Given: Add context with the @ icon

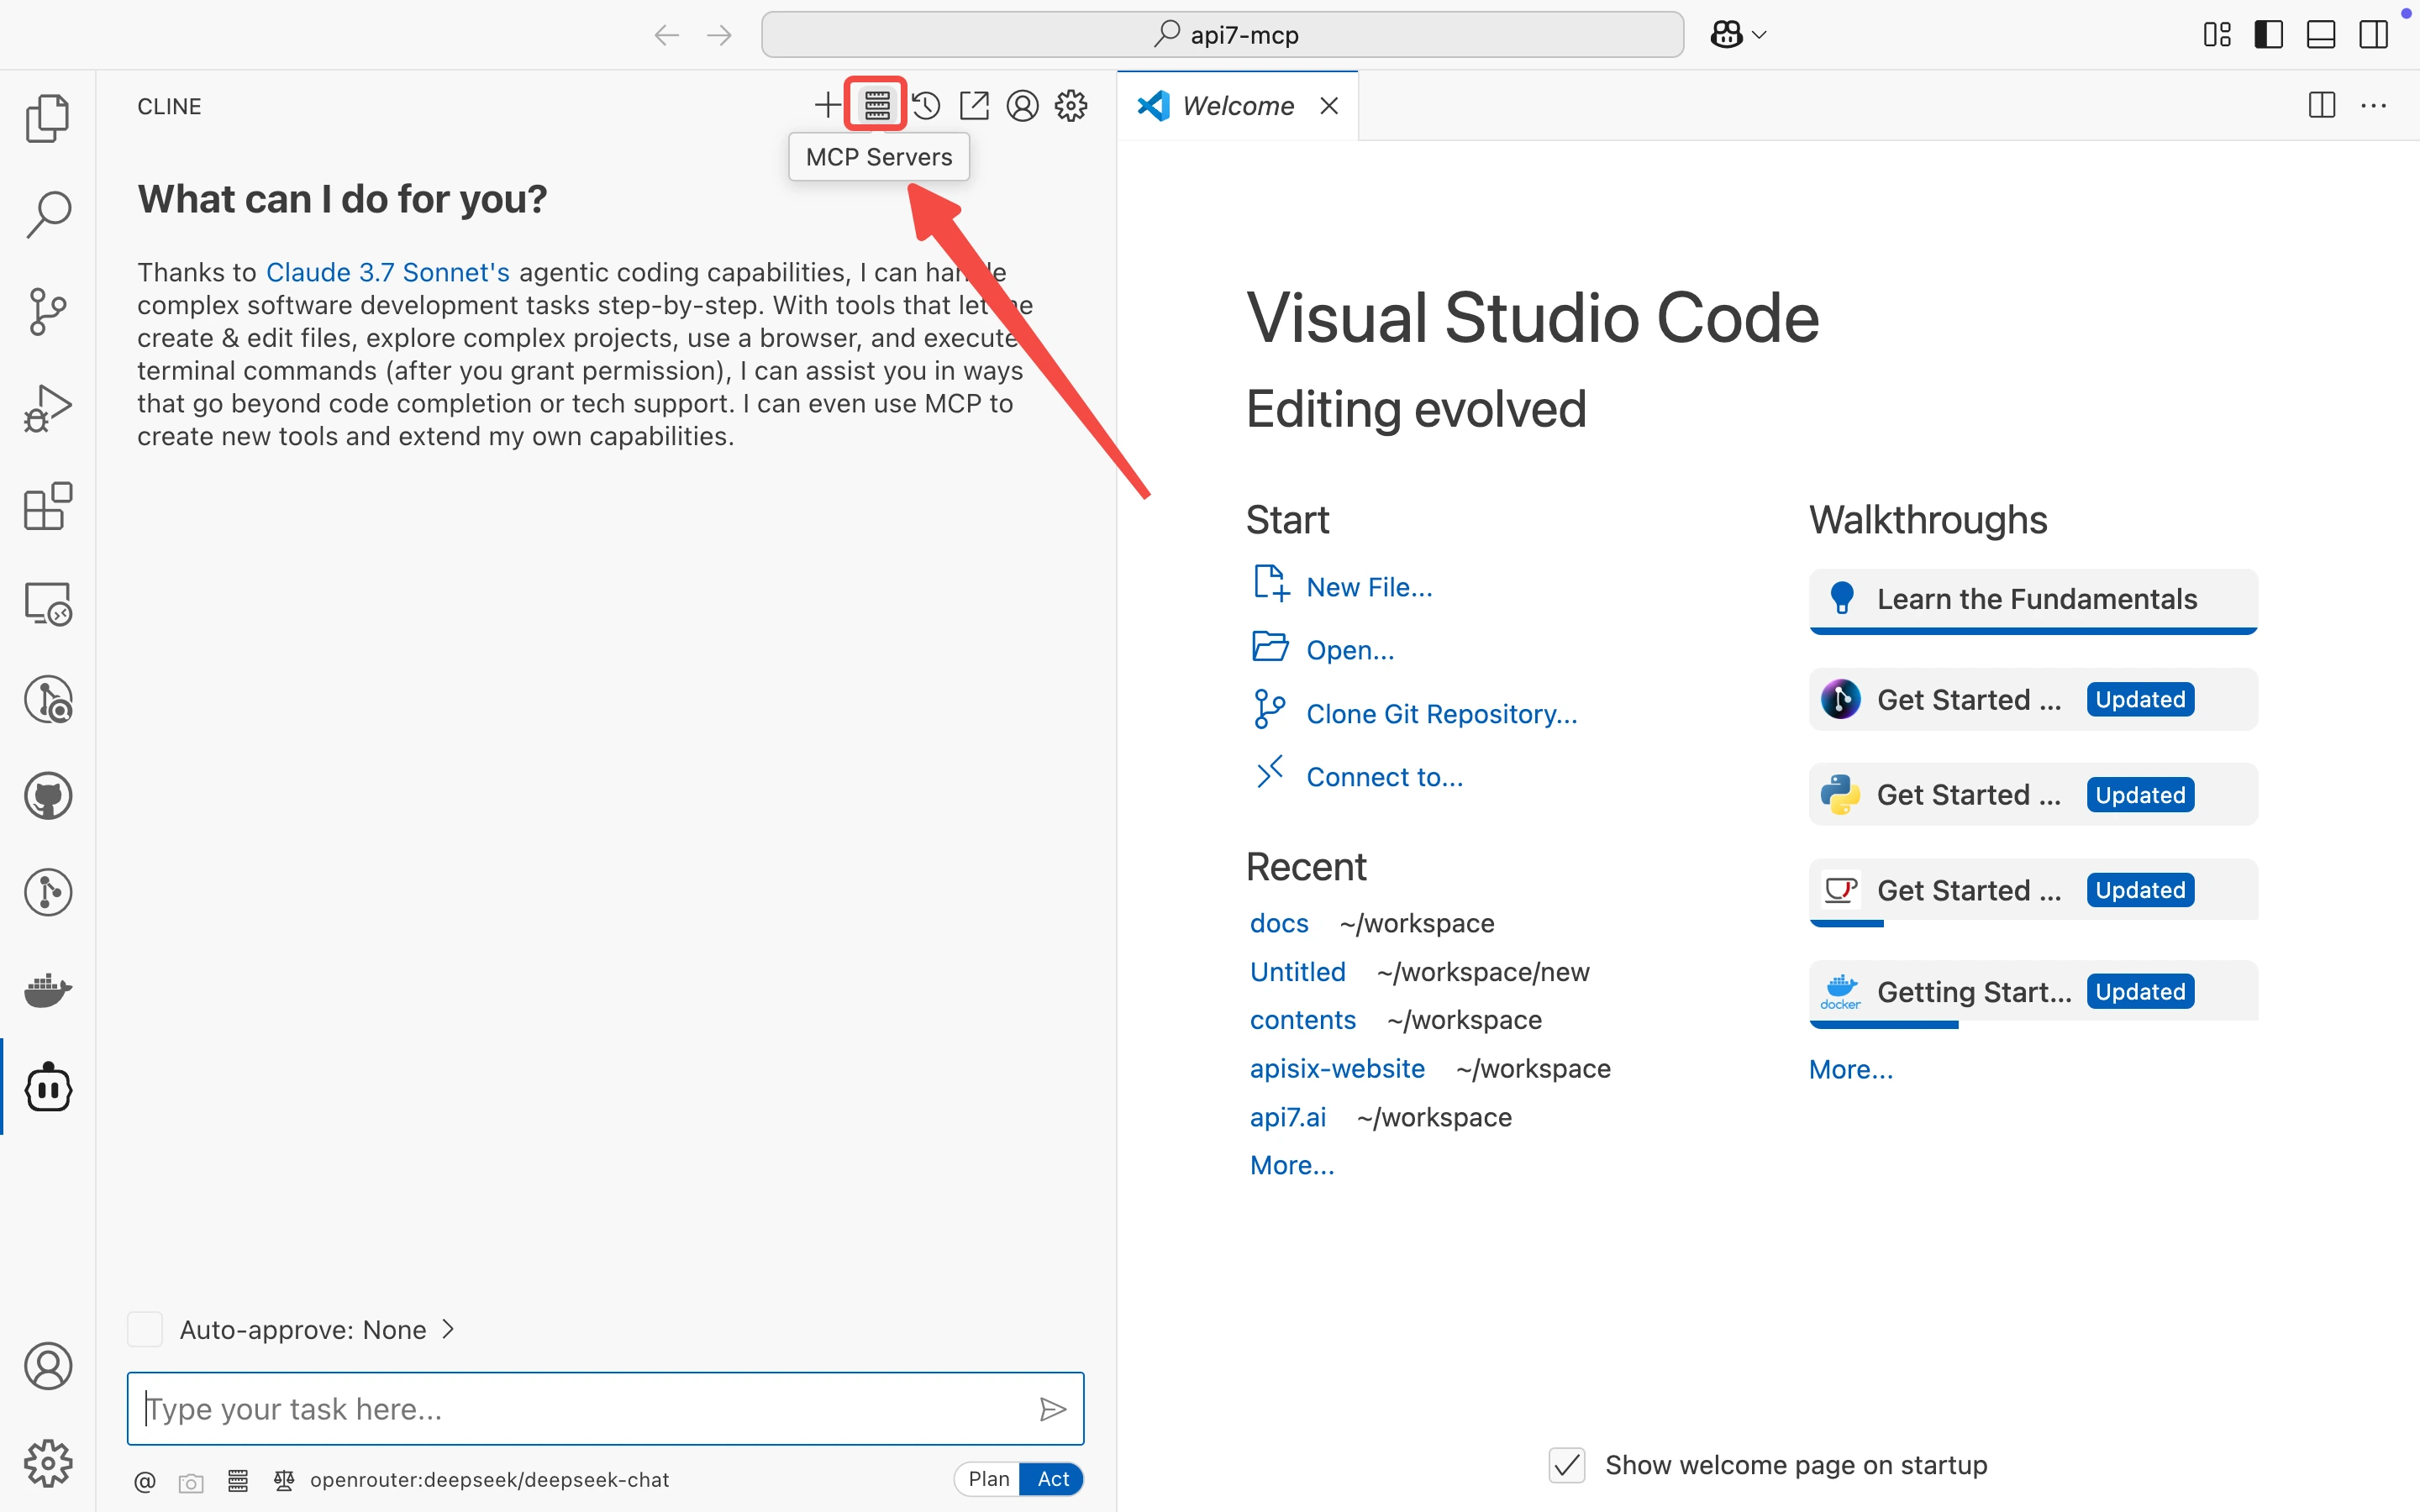Looking at the screenshot, I should (145, 1481).
